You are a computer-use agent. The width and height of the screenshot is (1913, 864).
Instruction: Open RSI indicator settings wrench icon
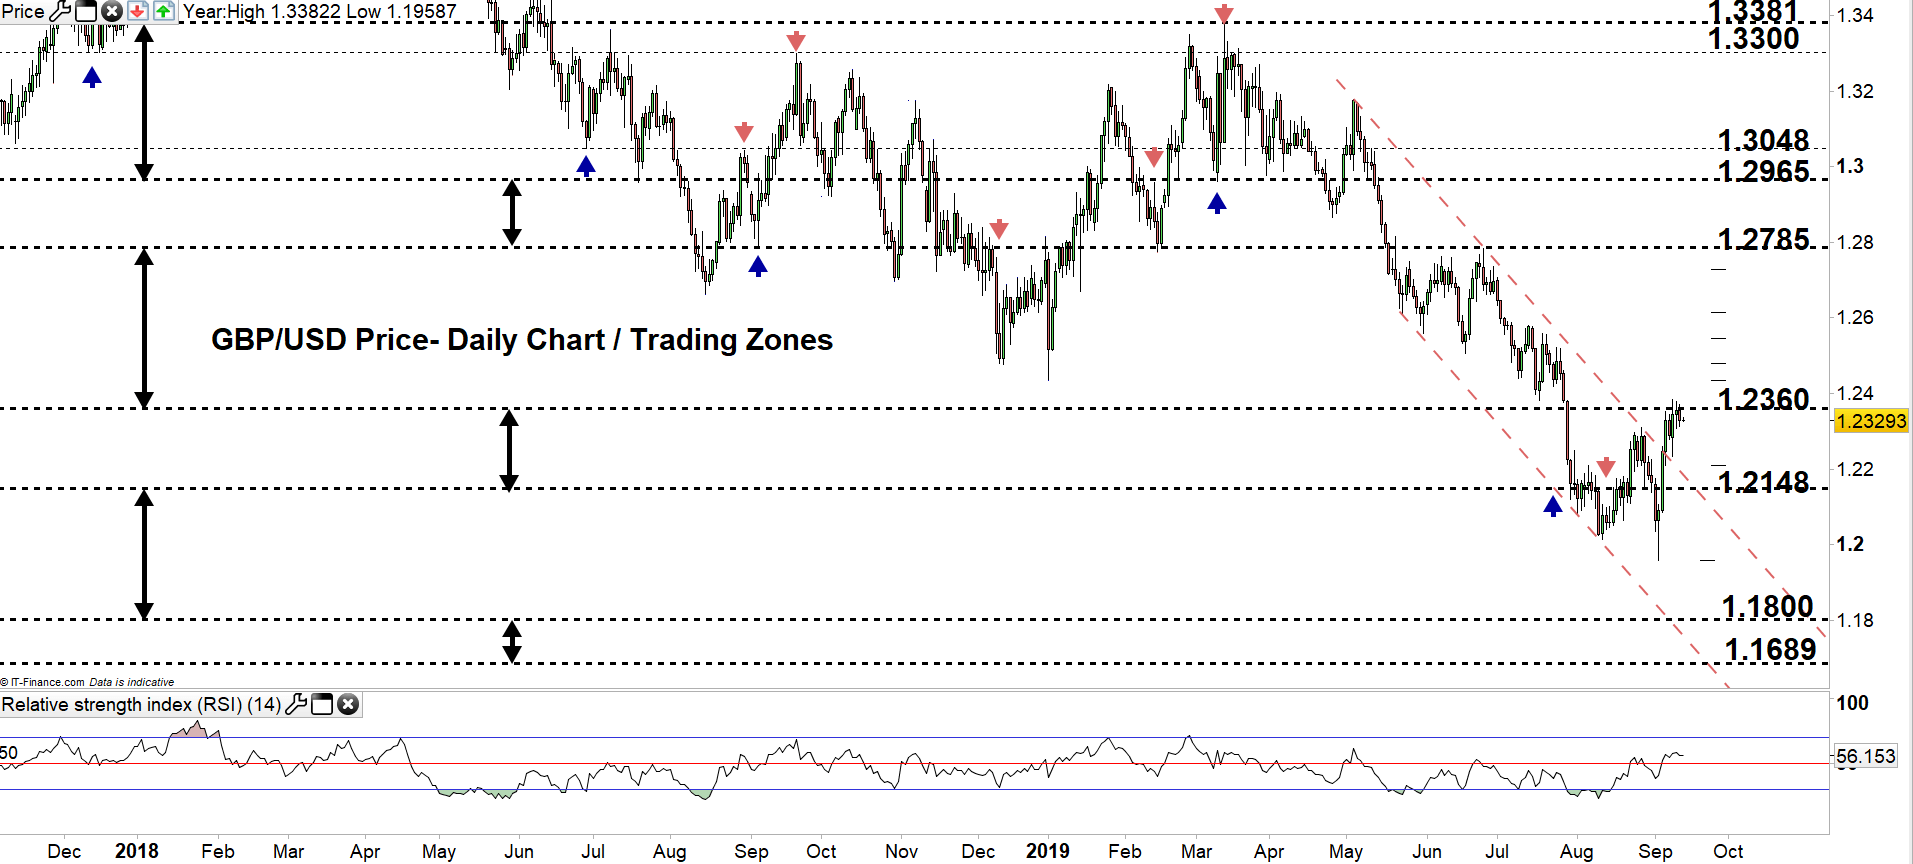[296, 704]
